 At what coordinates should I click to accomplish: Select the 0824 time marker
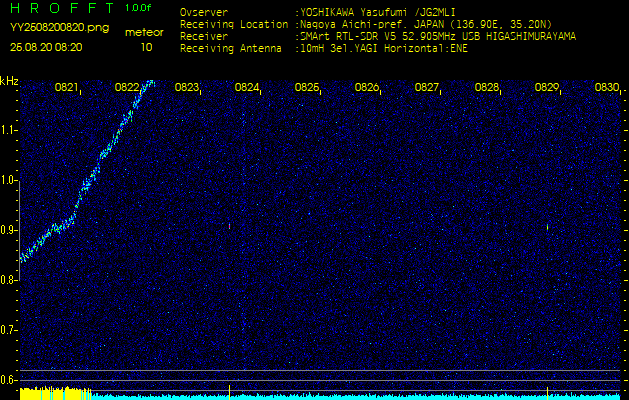pos(247,87)
